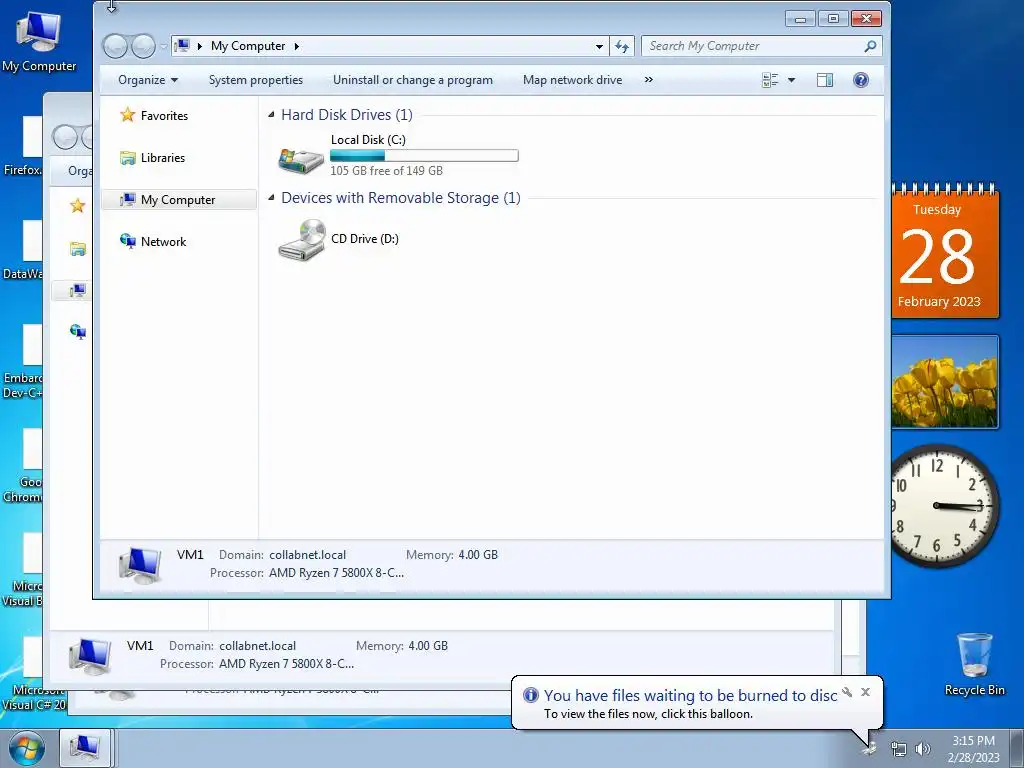The image size is (1024, 768).
Task: Open notification balloon options wrench icon
Action: click(x=846, y=692)
